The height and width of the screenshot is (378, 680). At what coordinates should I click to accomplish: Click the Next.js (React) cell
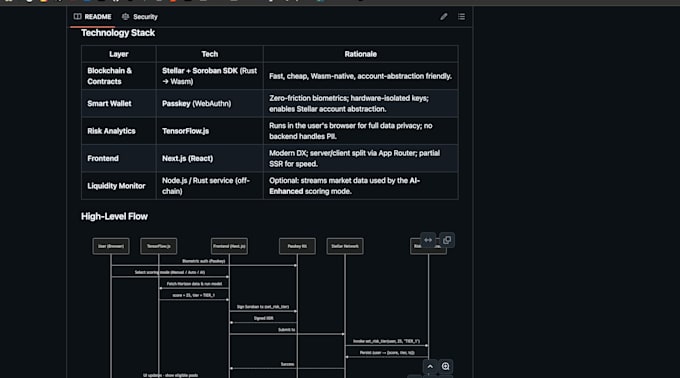209,158
